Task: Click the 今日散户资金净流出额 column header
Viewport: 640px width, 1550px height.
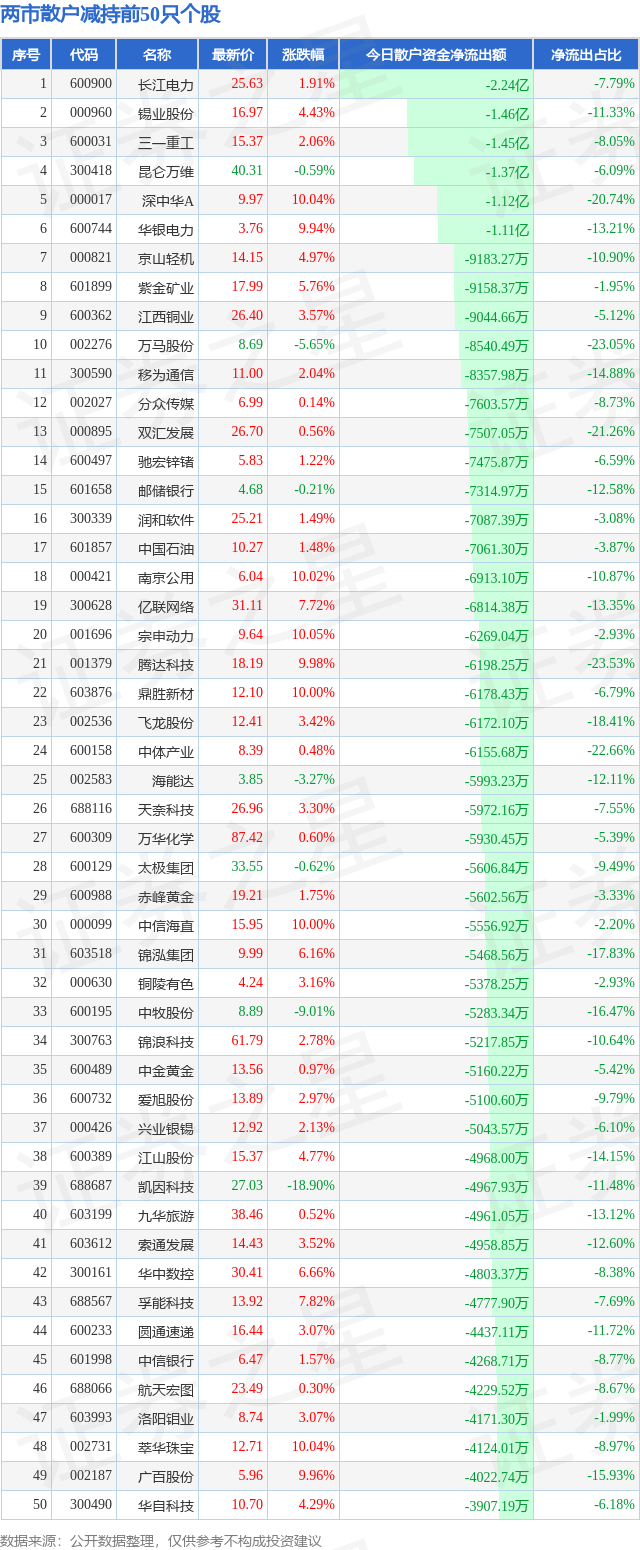Action: tap(436, 55)
